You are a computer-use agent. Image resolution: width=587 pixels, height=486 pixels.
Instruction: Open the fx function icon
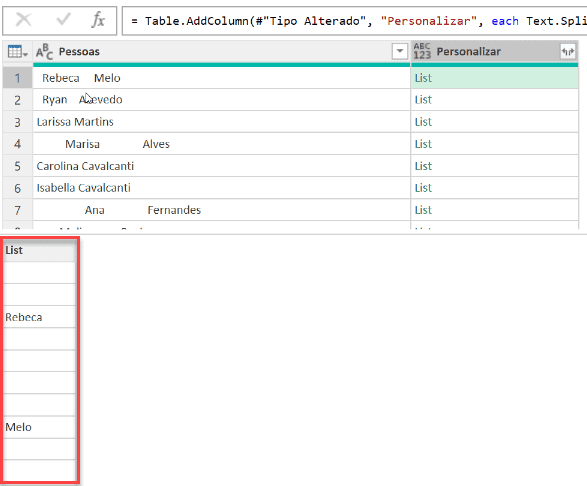pos(98,20)
